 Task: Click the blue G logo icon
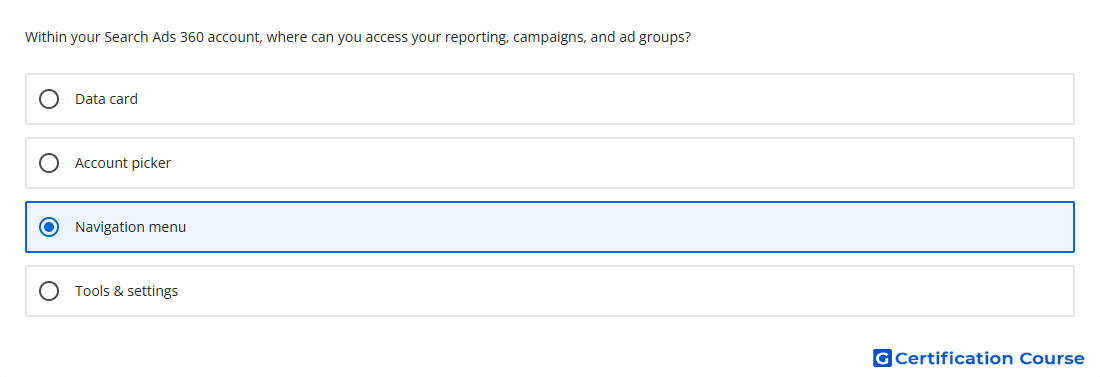(x=882, y=358)
